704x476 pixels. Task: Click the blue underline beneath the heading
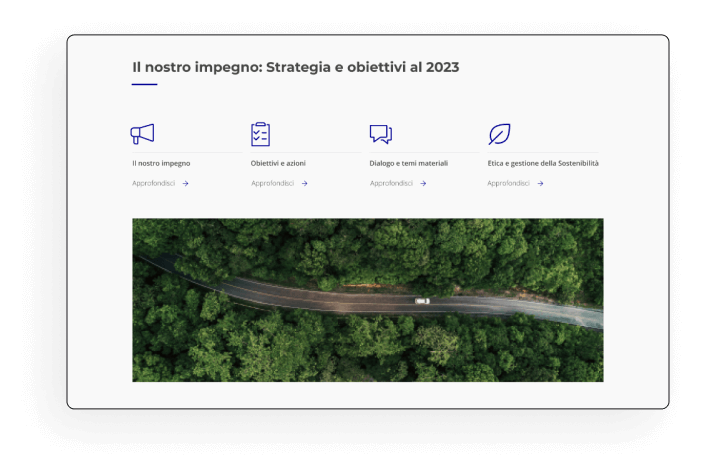coord(144,85)
